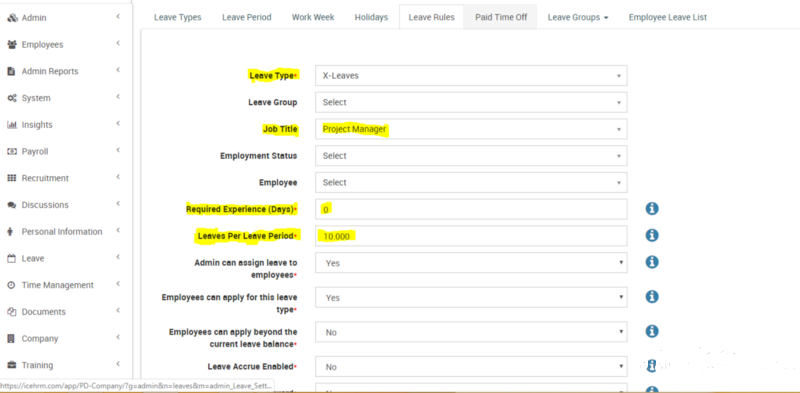This screenshot has width=800, height=393.
Task: Click the Personal Information person icon
Action: [11, 232]
